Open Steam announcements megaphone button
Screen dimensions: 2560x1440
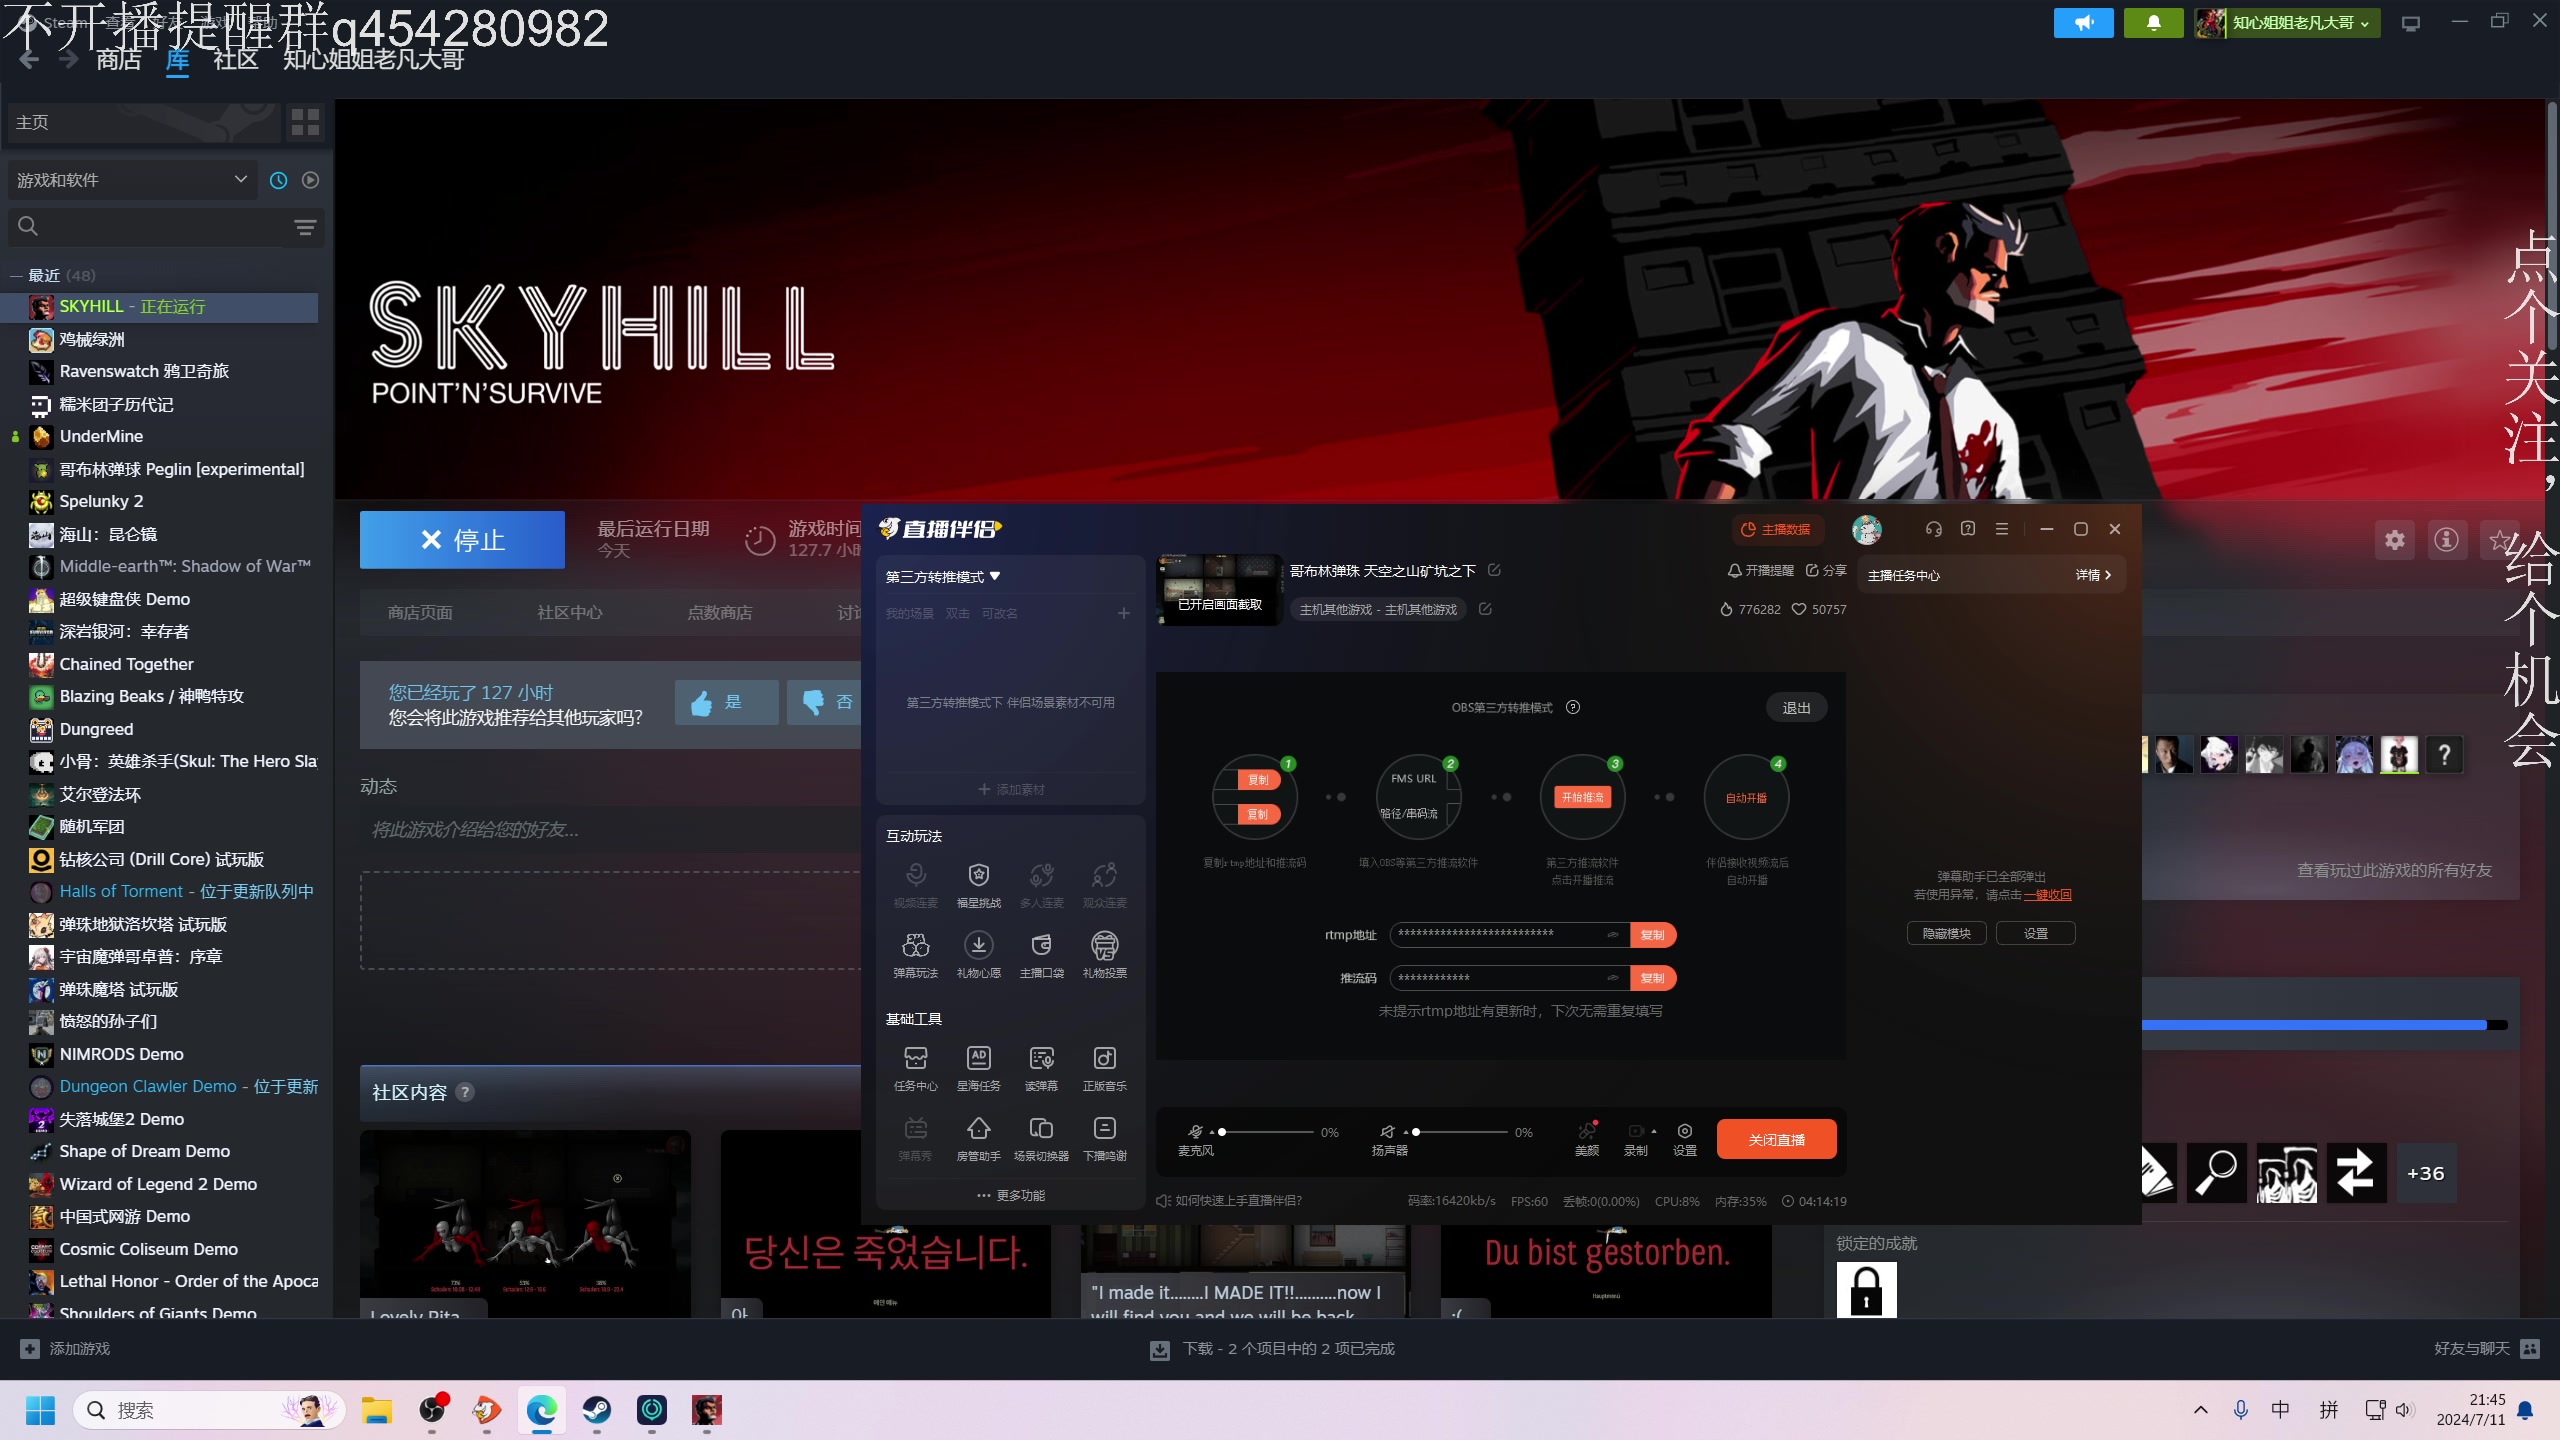click(x=2084, y=22)
